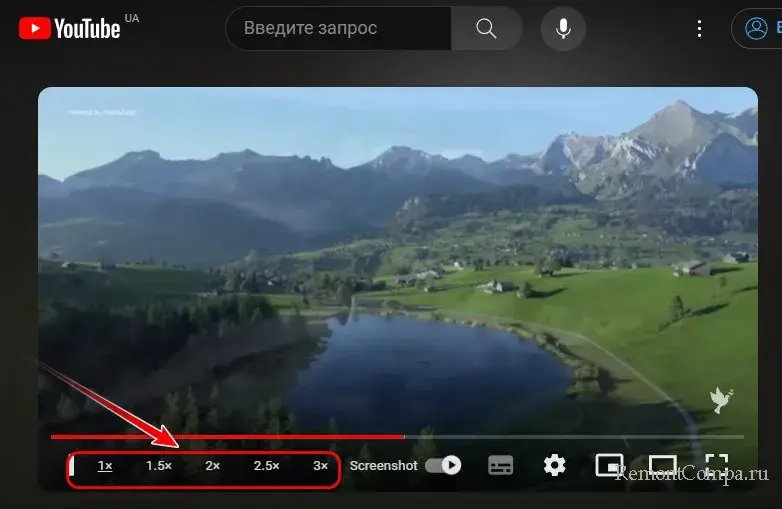
Task: Click into the search query field
Action: (338, 29)
